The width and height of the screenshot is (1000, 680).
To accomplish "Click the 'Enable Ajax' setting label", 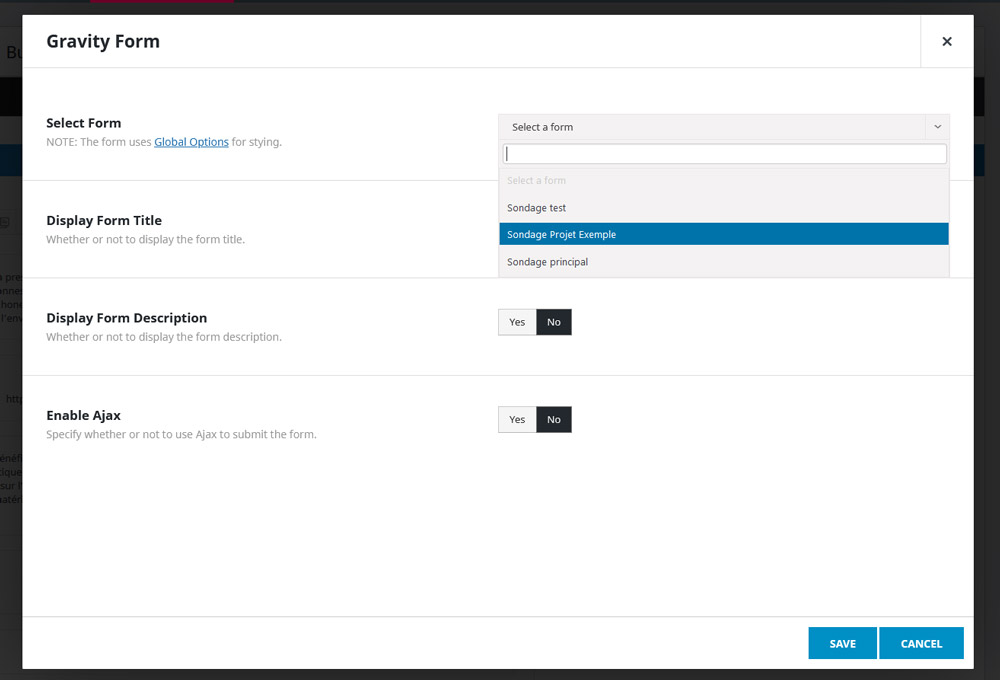I will [83, 415].
